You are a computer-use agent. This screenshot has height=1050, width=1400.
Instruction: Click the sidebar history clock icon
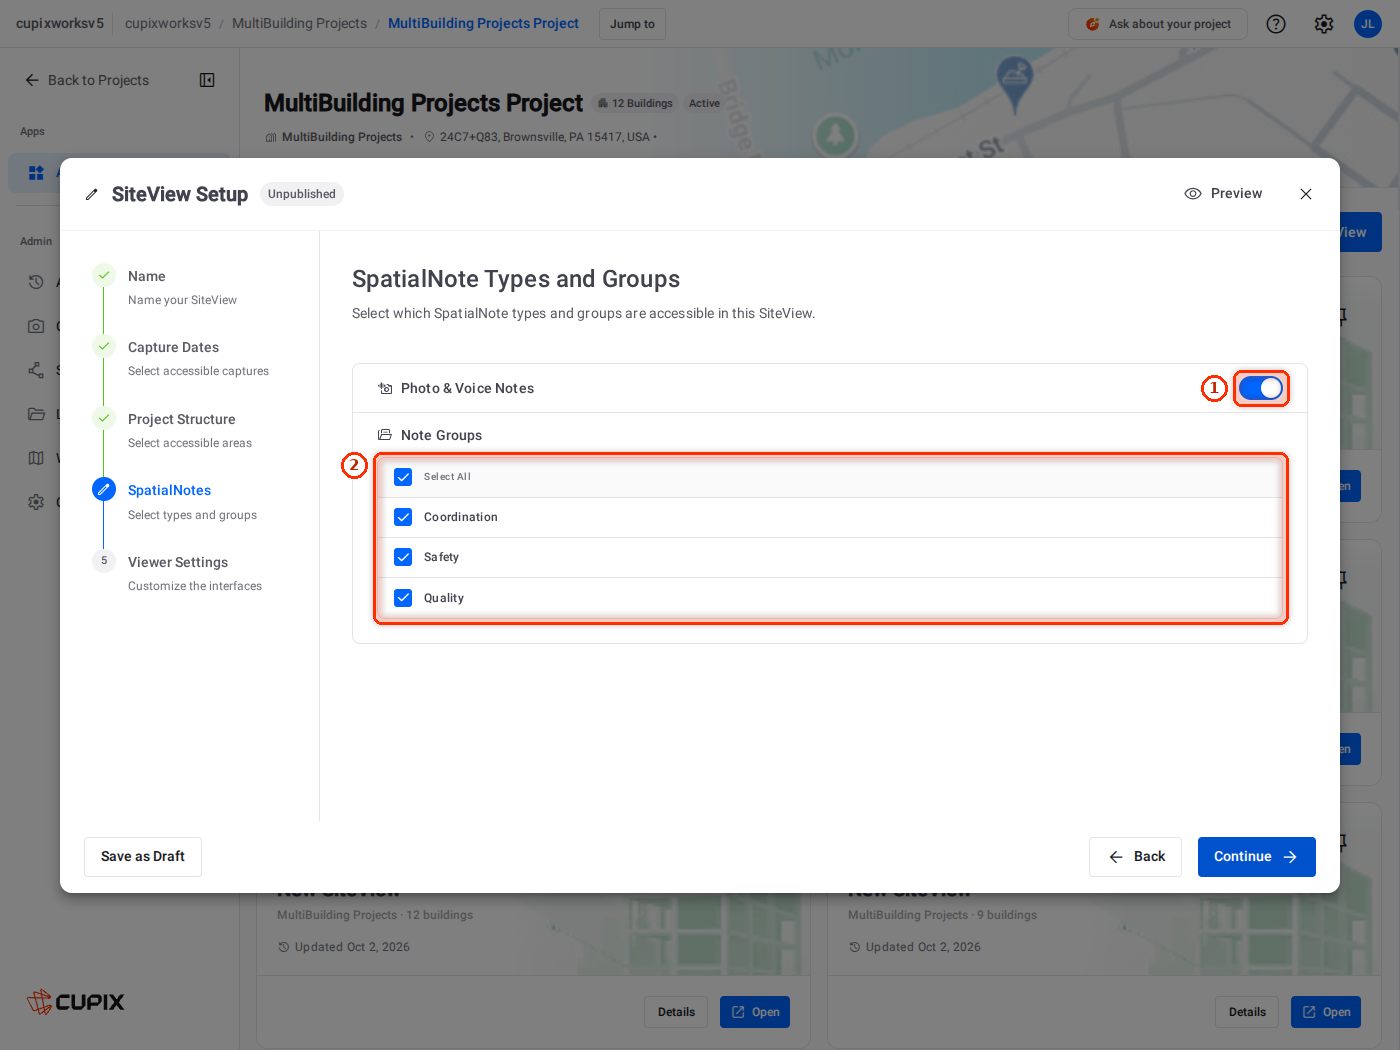[x=36, y=282]
